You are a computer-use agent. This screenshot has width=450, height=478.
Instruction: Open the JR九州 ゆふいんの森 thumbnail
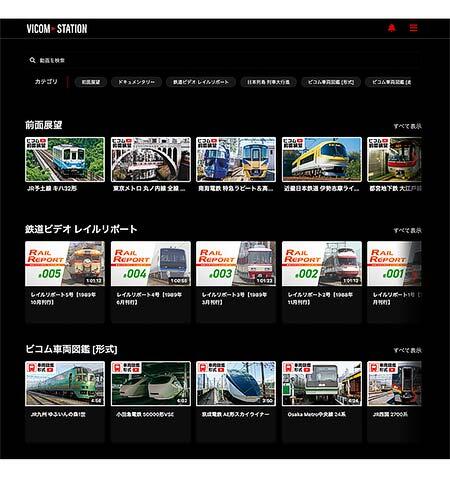coord(65,384)
